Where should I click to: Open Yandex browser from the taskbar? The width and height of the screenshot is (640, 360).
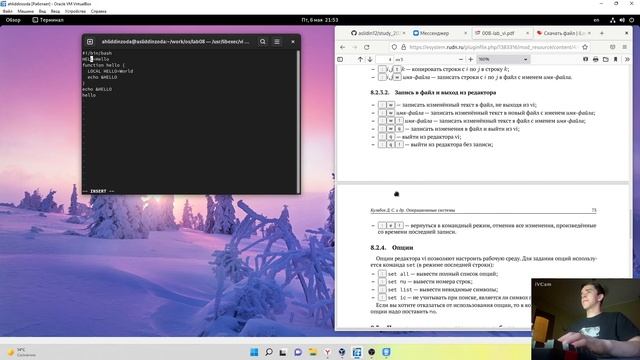327,352
